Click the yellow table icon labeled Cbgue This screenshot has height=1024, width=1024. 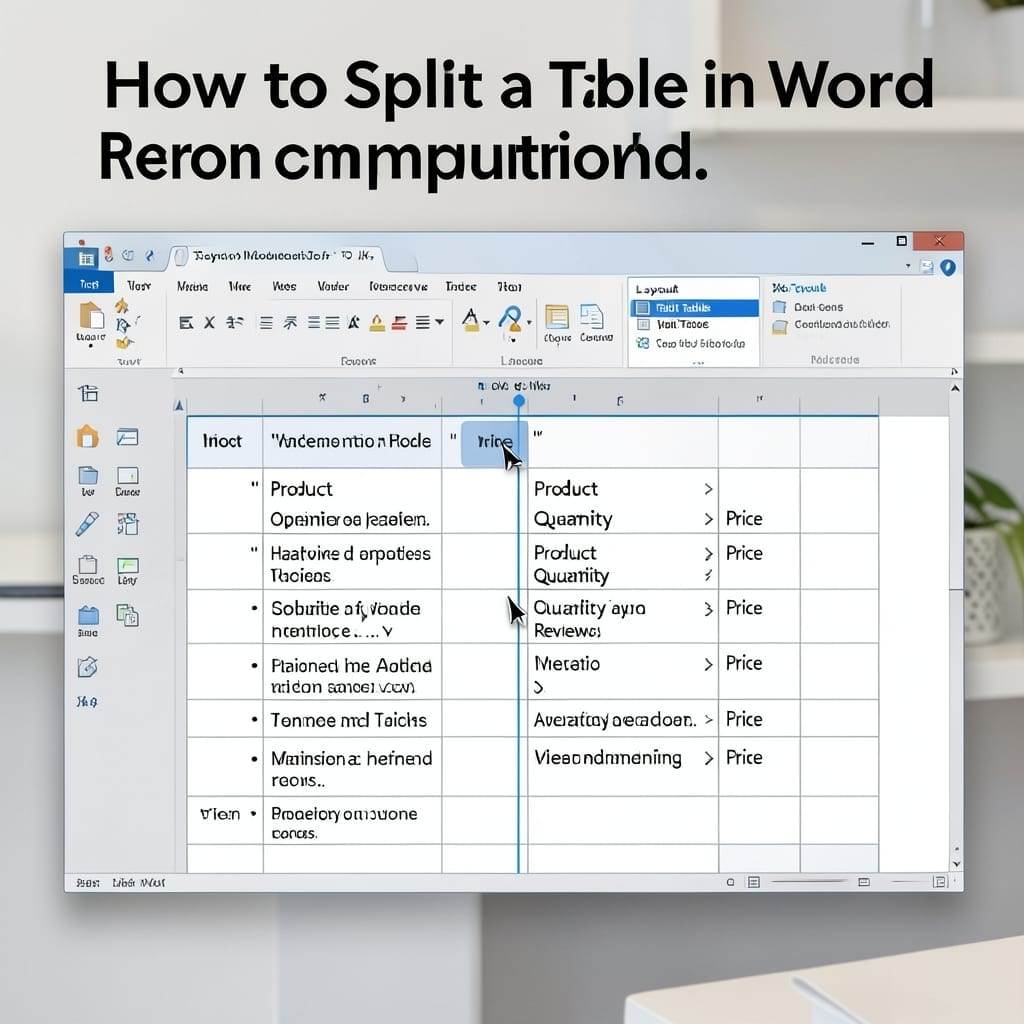coord(556,317)
